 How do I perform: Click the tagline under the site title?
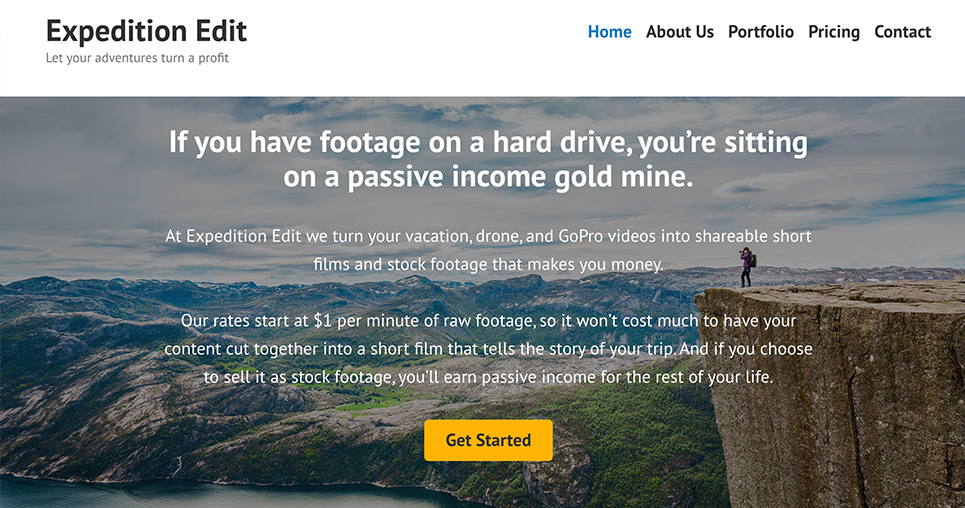137,58
